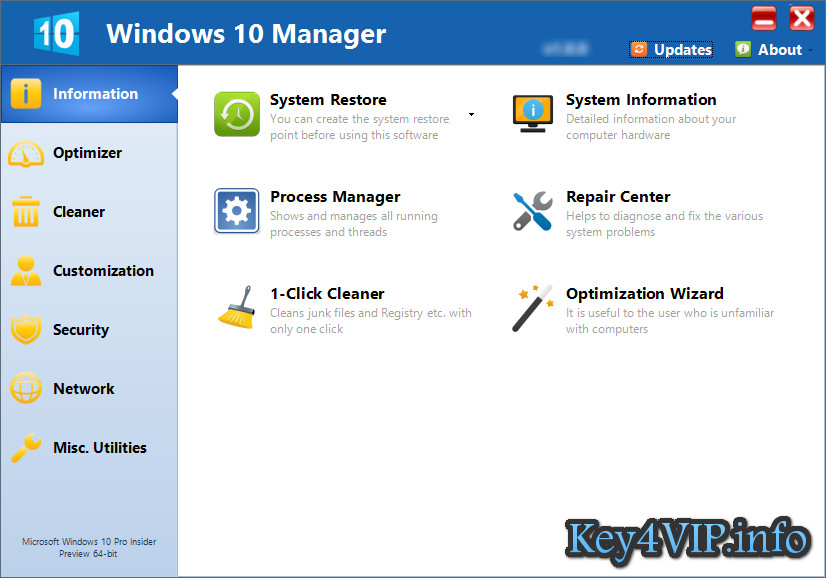Launch Repair Center title link
Image resolution: width=826 pixels, height=578 pixels.
618,197
